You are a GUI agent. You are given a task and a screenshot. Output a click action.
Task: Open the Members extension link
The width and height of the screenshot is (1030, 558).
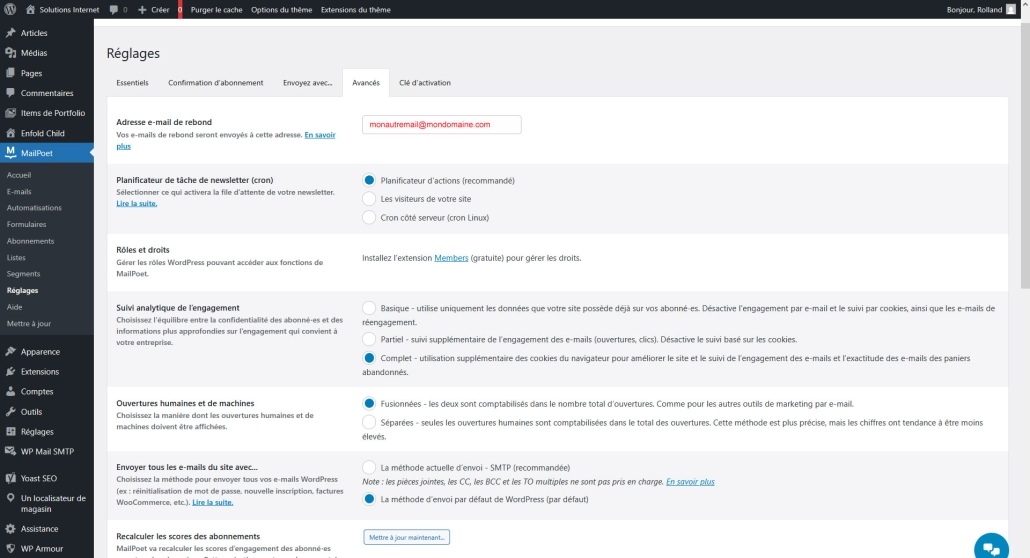click(451, 258)
